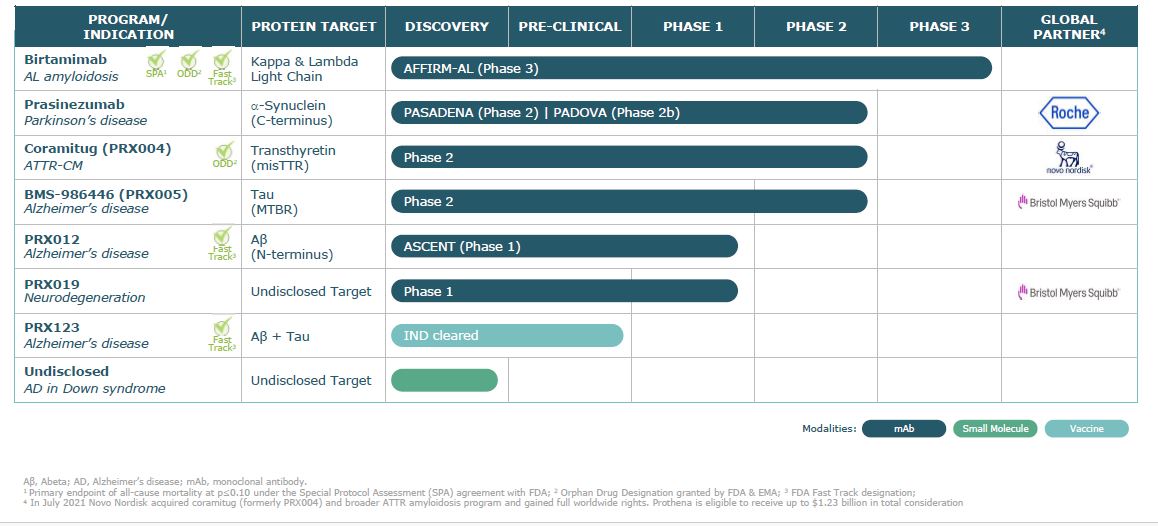
Task: Click the Novo Nordisk logo
Action: click(1068, 157)
